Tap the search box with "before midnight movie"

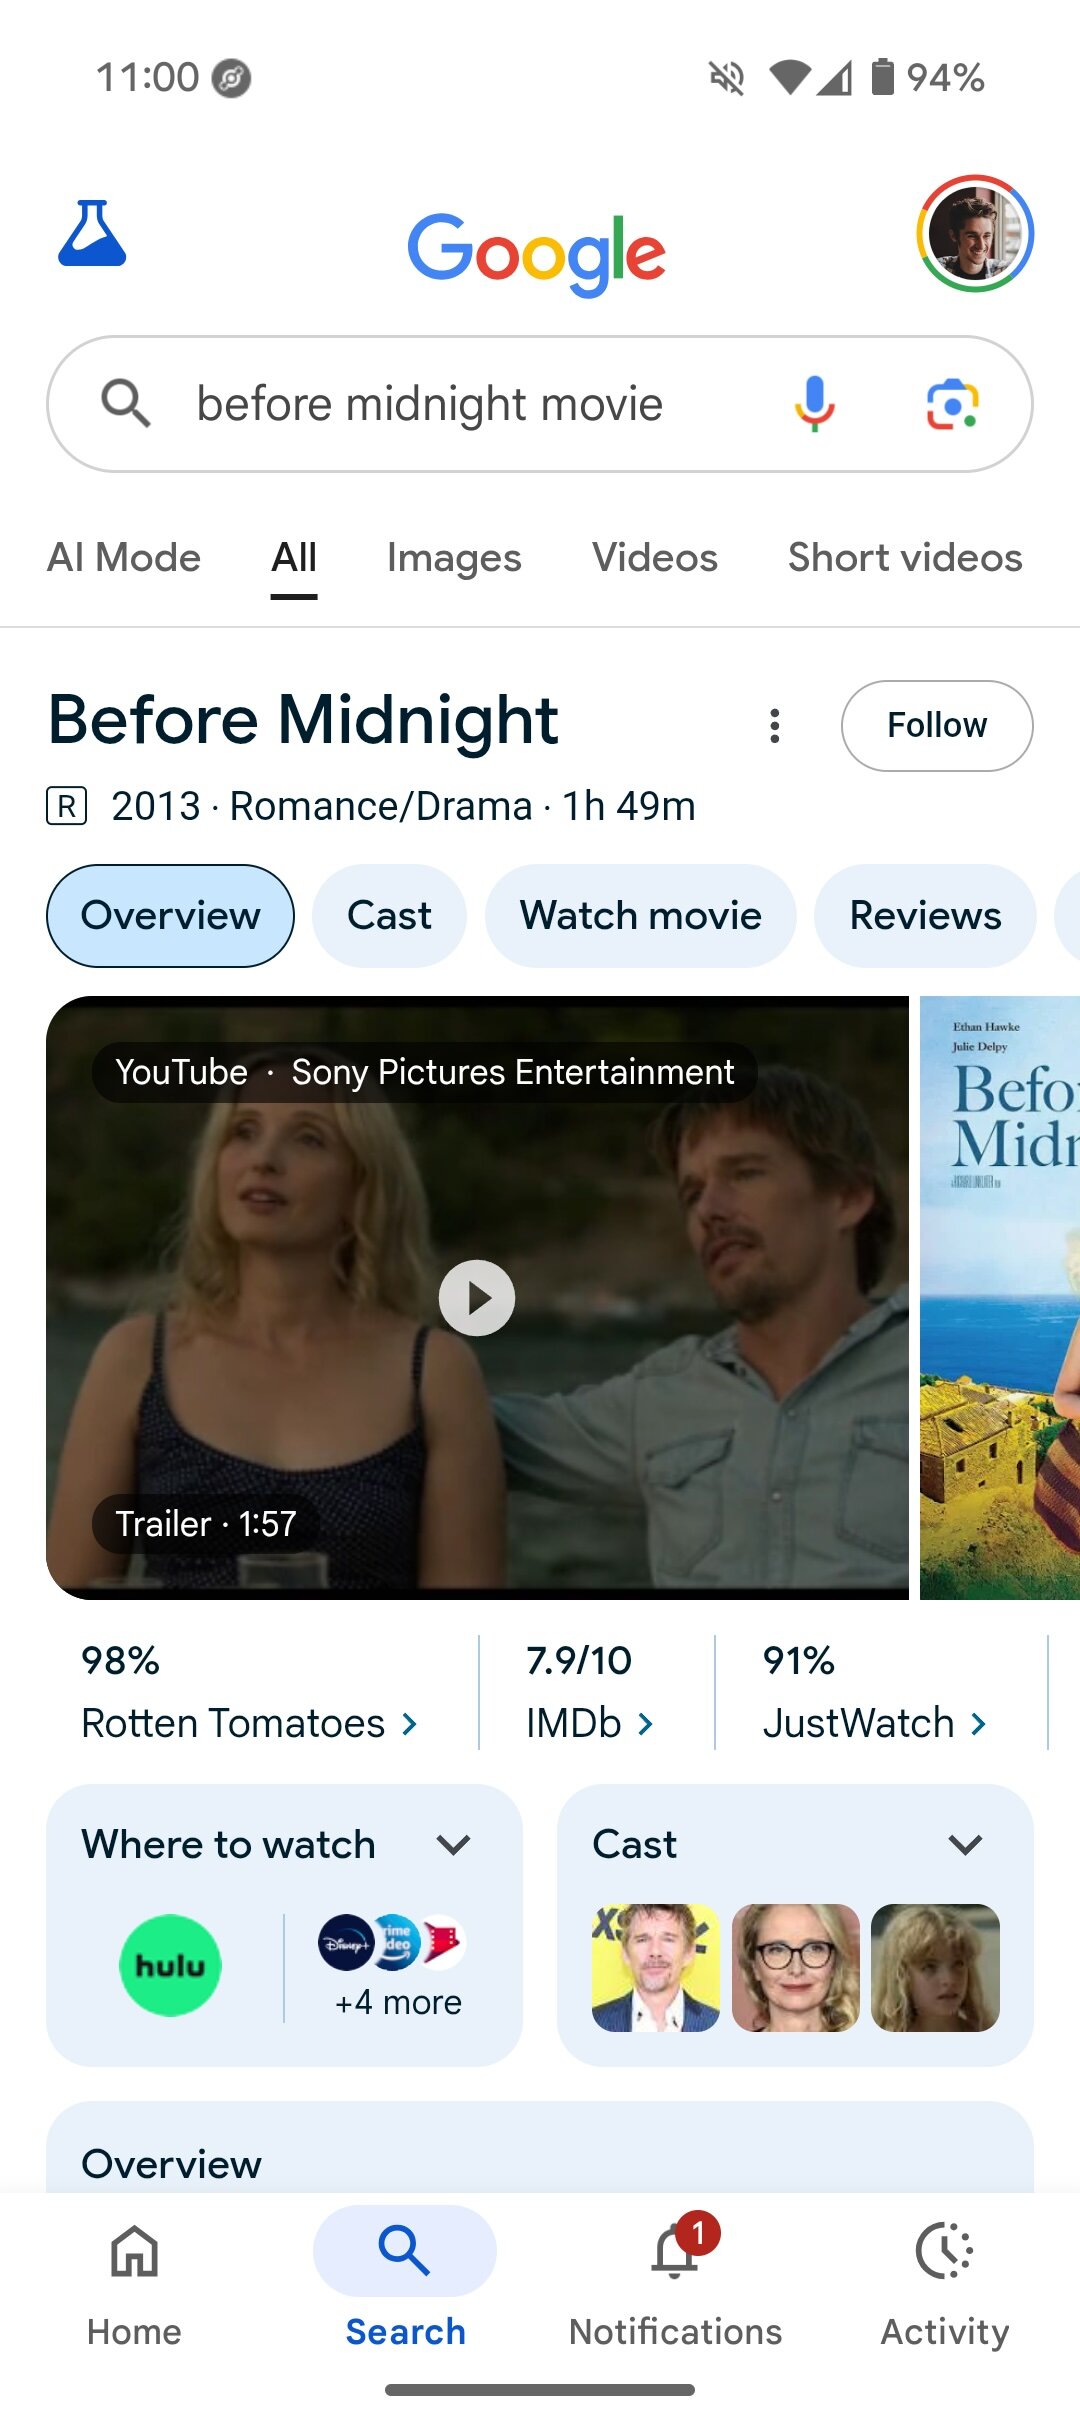pyautogui.click(x=430, y=404)
